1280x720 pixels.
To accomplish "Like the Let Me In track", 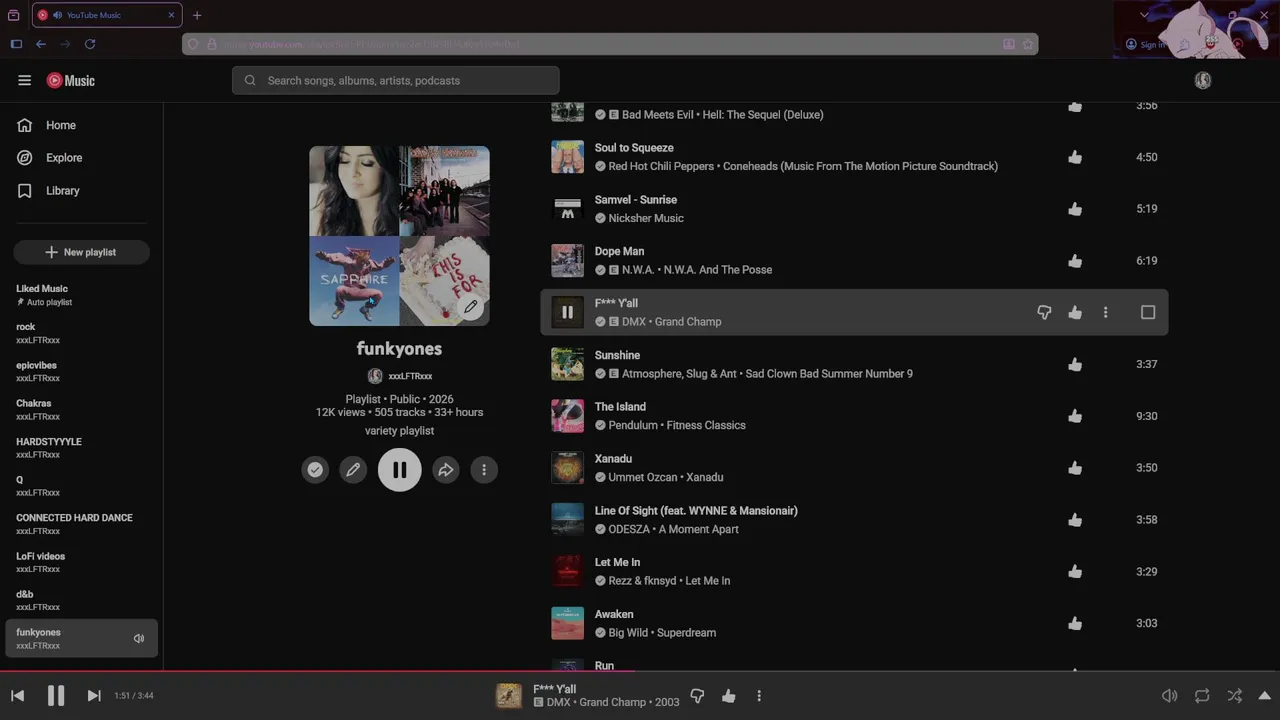I will click(x=1075, y=572).
